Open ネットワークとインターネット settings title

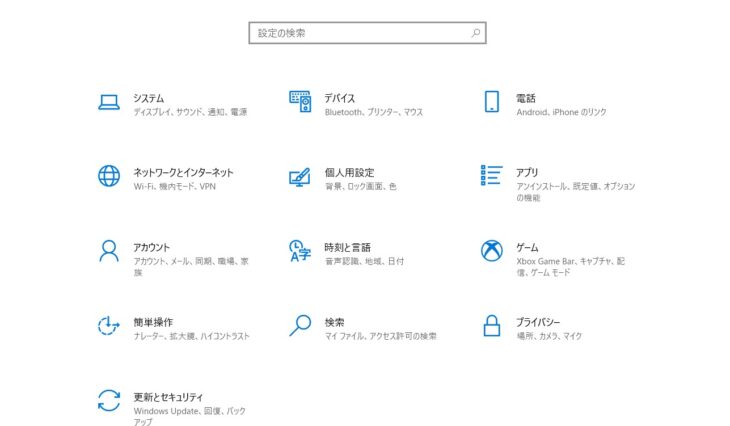click(183, 173)
